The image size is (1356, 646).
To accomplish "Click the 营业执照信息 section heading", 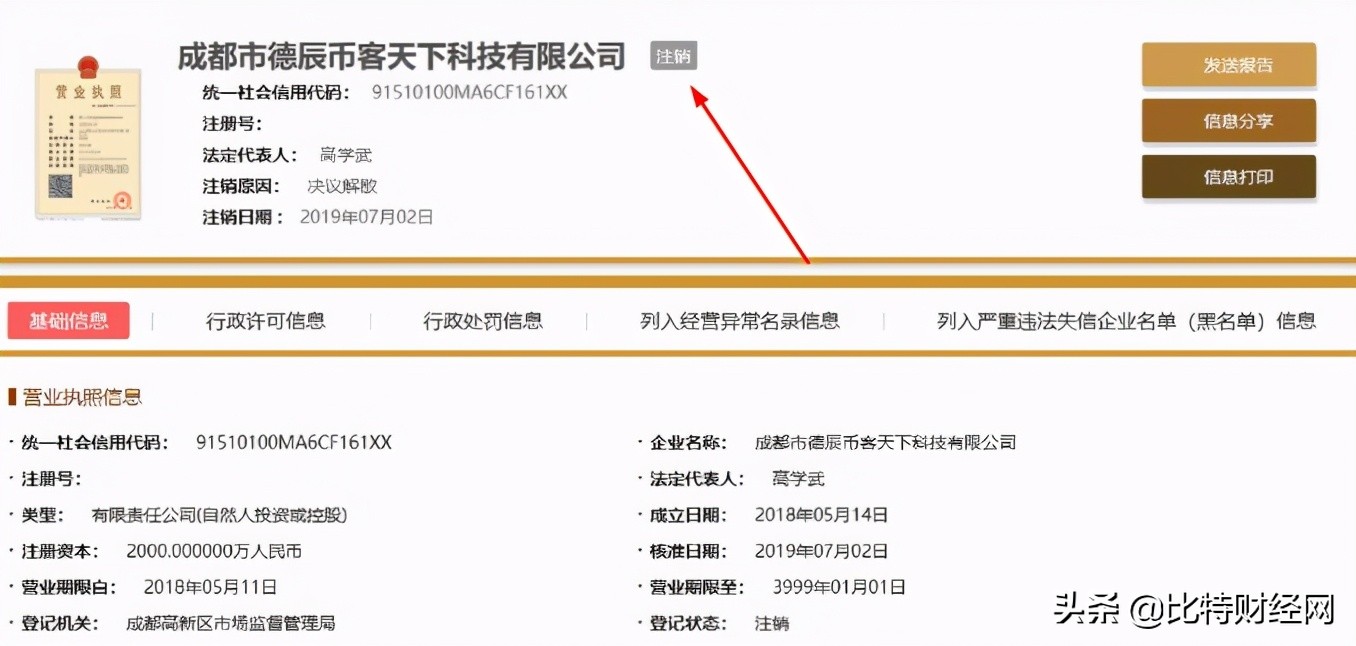I will [x=82, y=397].
